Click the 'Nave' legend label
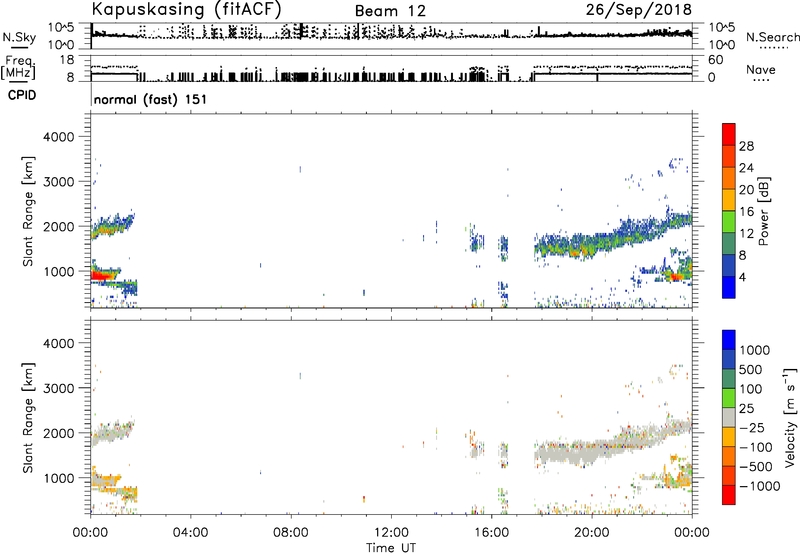800x554 pixels. click(761, 70)
